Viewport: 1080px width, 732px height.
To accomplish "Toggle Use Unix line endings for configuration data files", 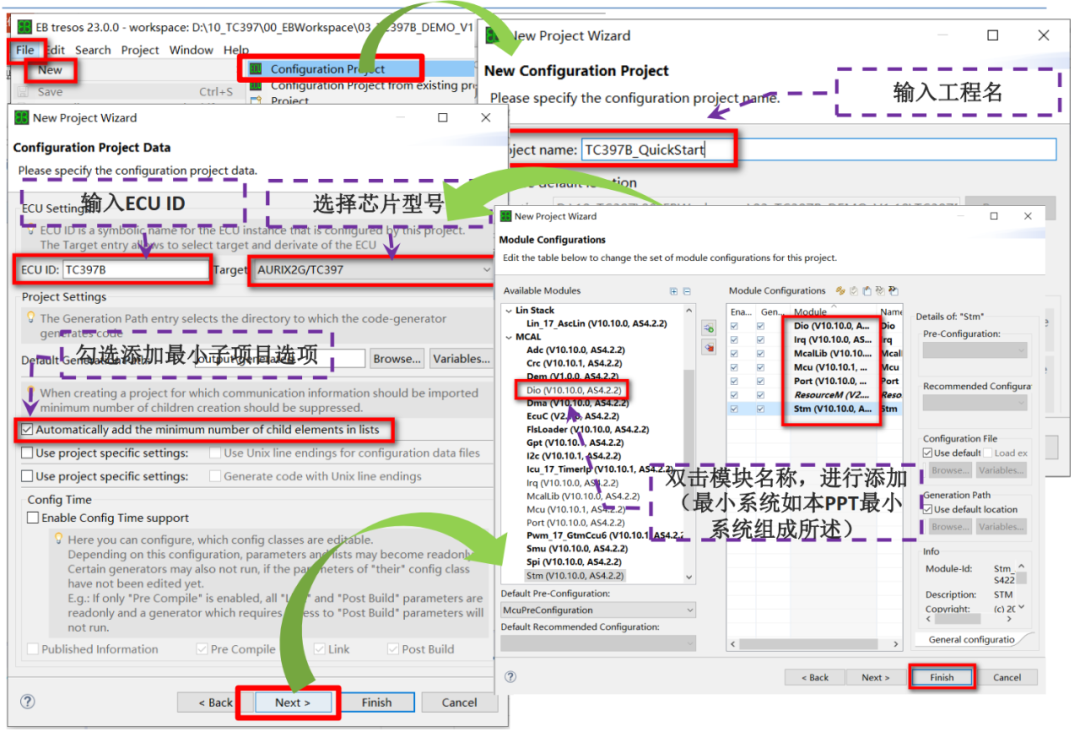I will pyautogui.click(x=215, y=453).
